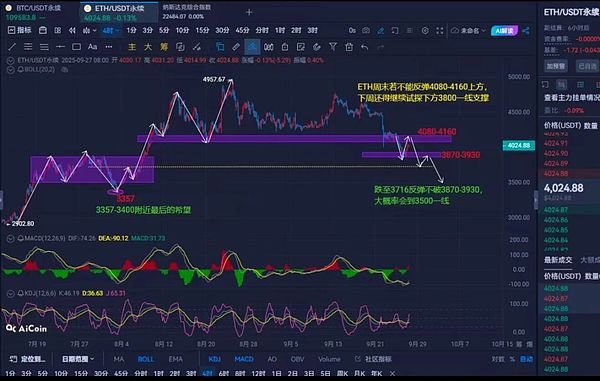The height and width of the screenshot is (381, 600).
Task: Toggle the MA indicator at bottom bar
Action: click(x=119, y=359)
